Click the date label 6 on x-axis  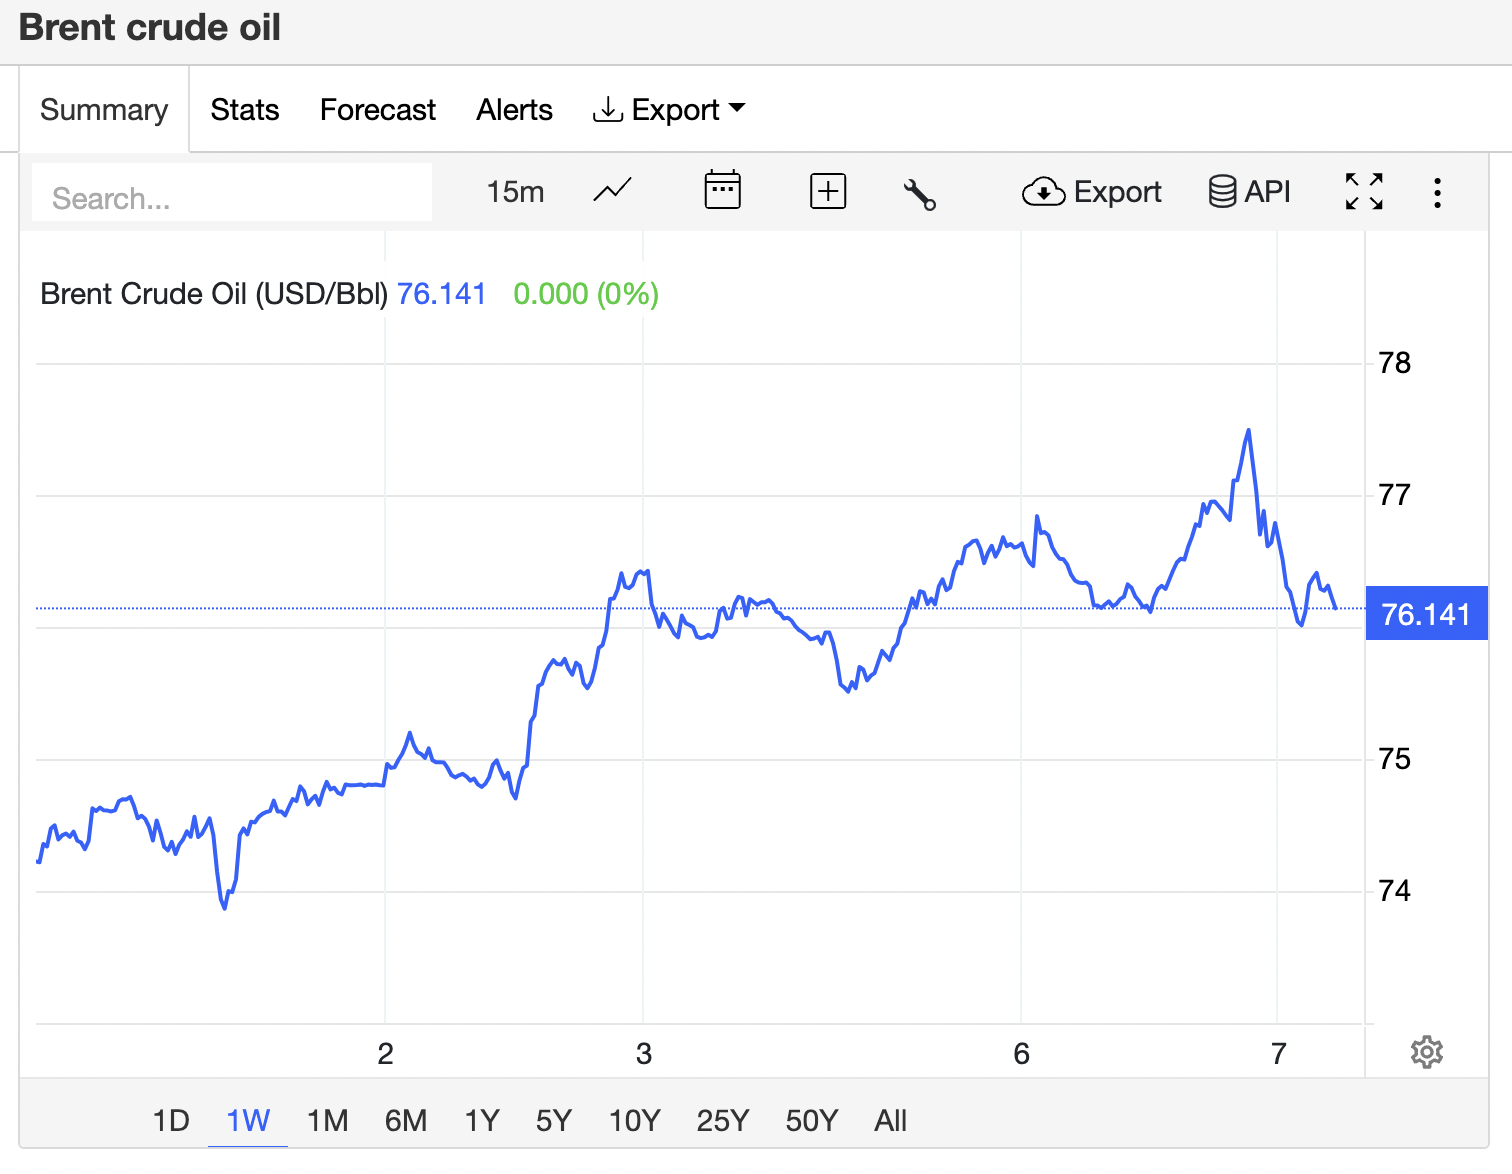[x=1021, y=1053]
